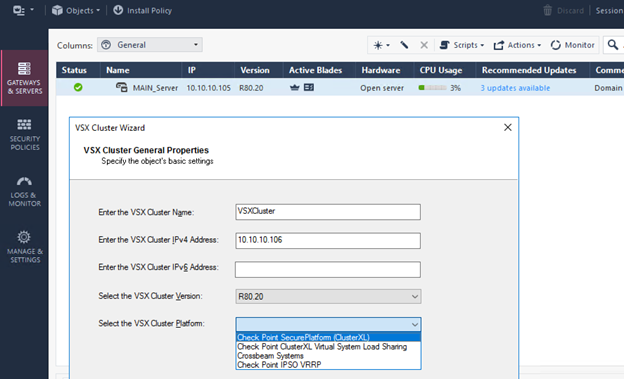
Task: Click the VSX Cluster IPv6 Address field
Action: 328,269
